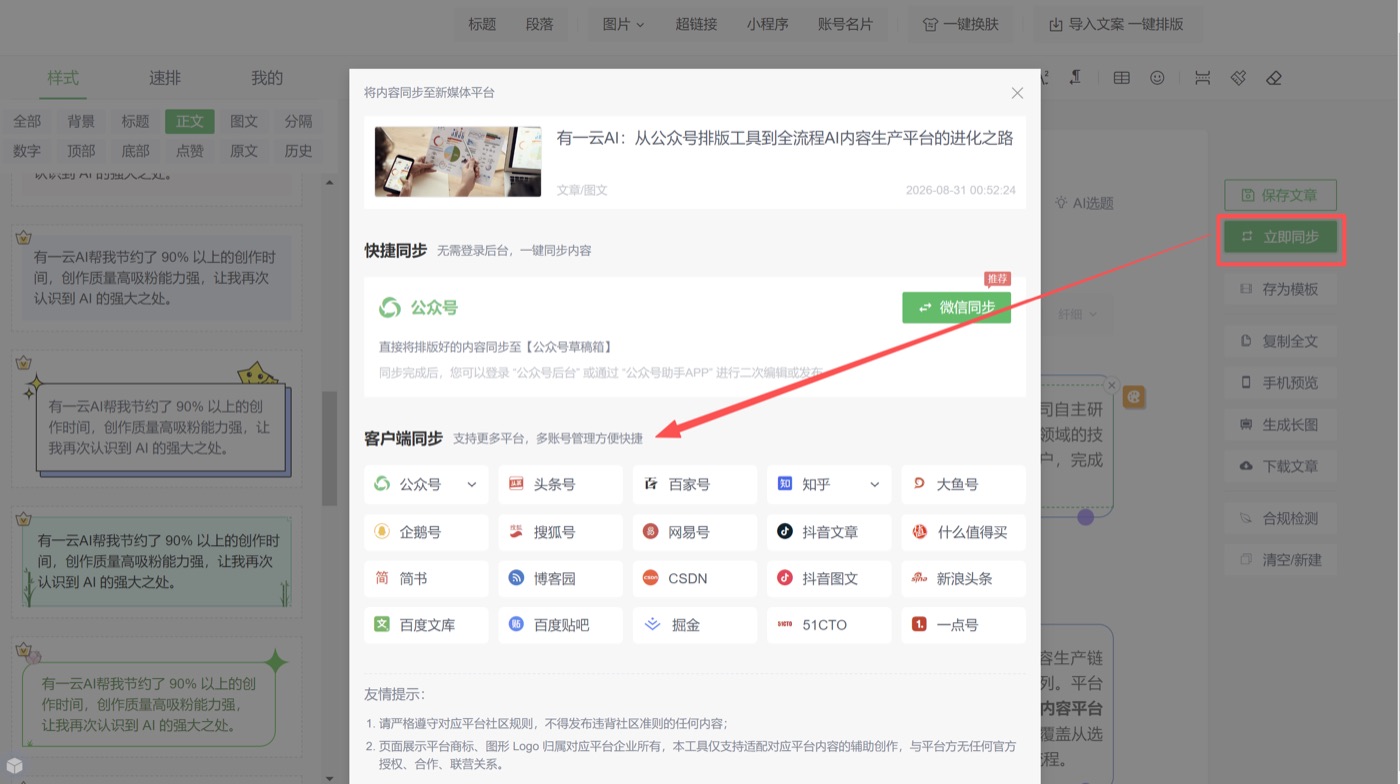Switch to the 速排 tab
This screenshot has width=1400, height=784.
point(165,78)
